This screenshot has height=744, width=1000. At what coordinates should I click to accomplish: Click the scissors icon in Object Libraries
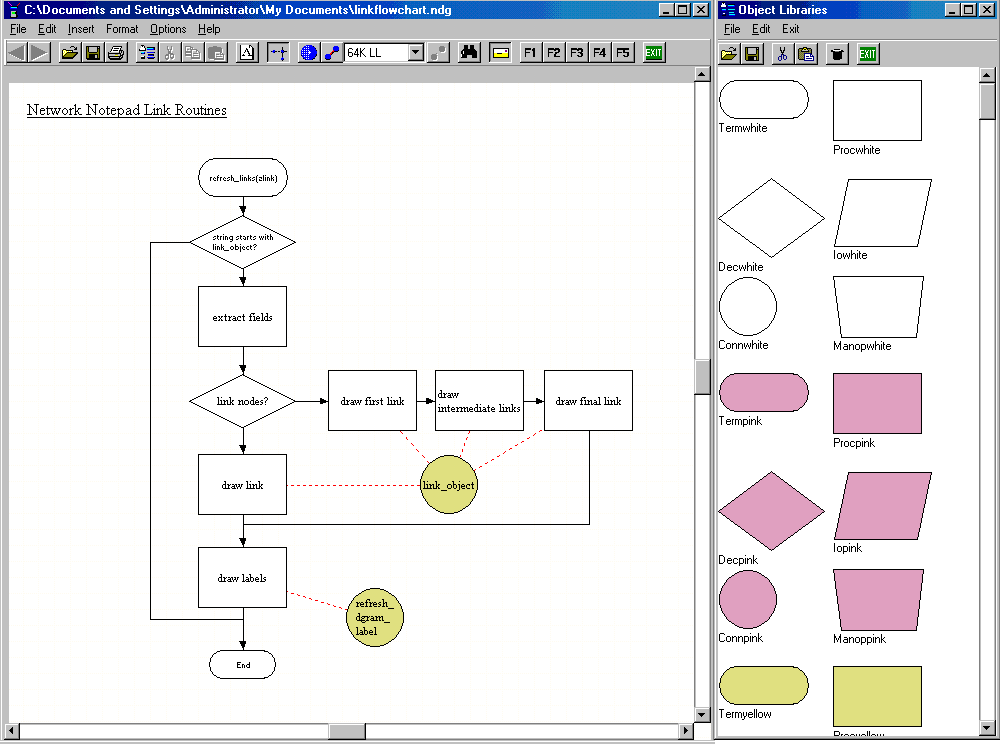tap(782, 54)
